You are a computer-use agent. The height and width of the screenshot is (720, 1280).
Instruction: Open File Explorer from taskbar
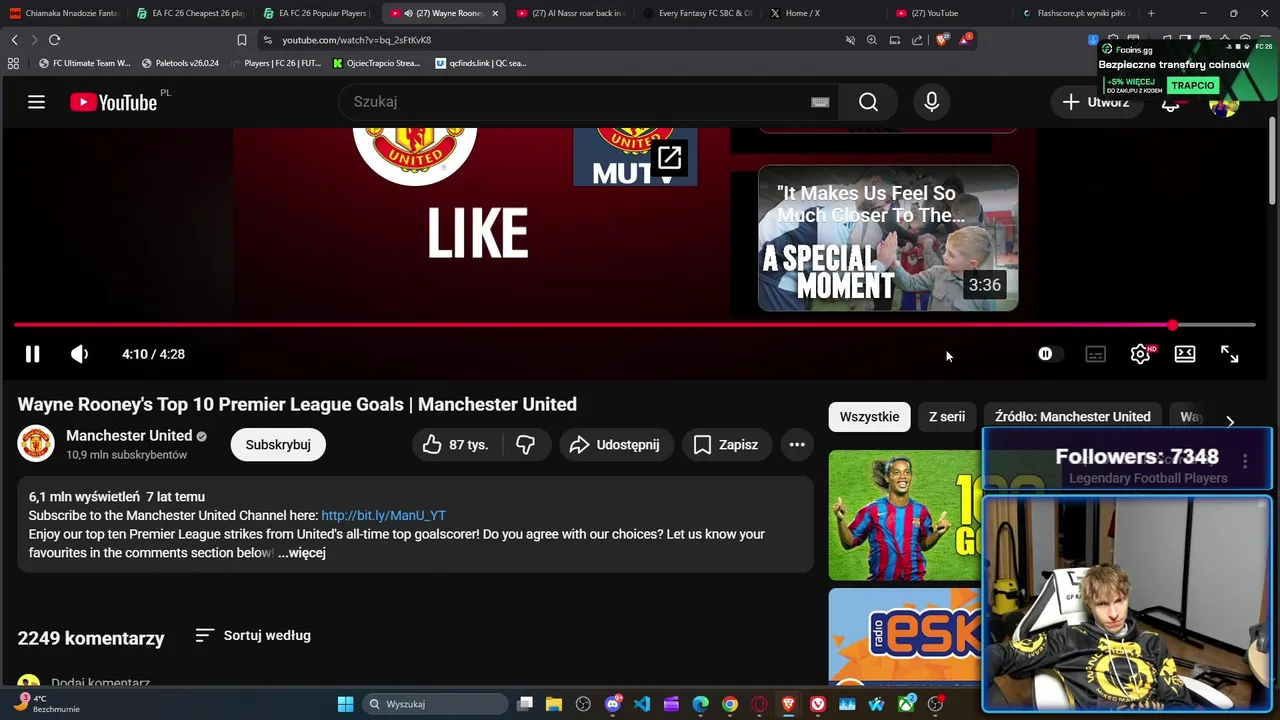pyautogui.click(x=553, y=704)
